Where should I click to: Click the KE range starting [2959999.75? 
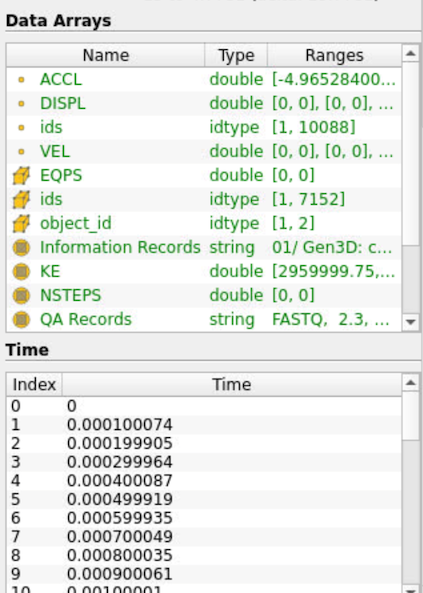click(334, 272)
